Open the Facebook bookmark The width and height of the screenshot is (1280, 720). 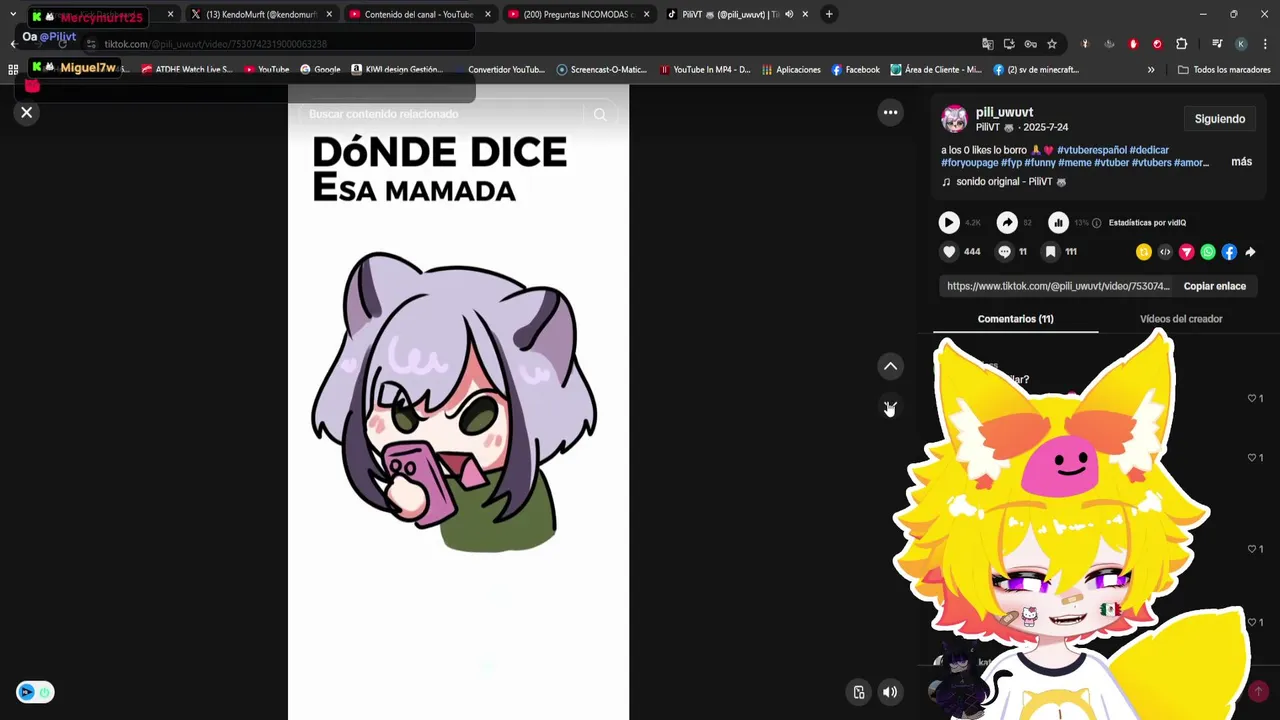pyautogui.click(x=856, y=70)
